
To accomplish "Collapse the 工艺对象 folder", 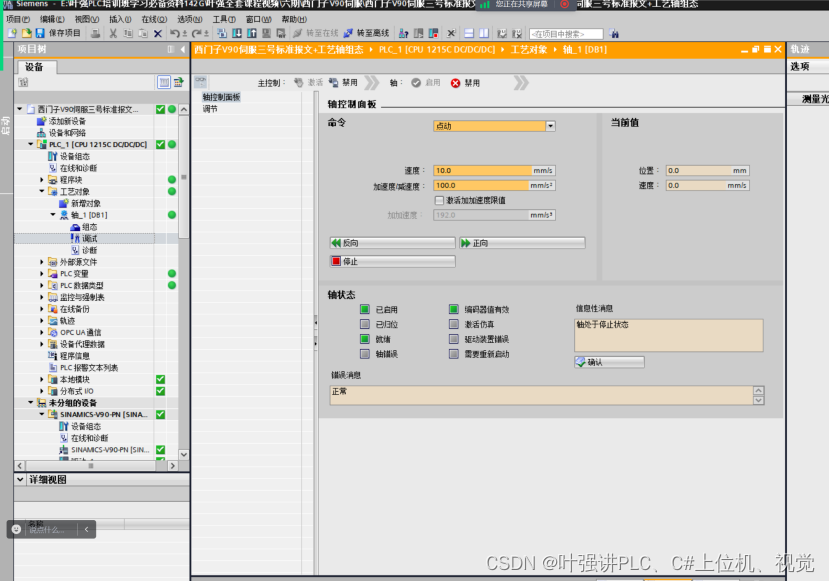I will 42,192.
